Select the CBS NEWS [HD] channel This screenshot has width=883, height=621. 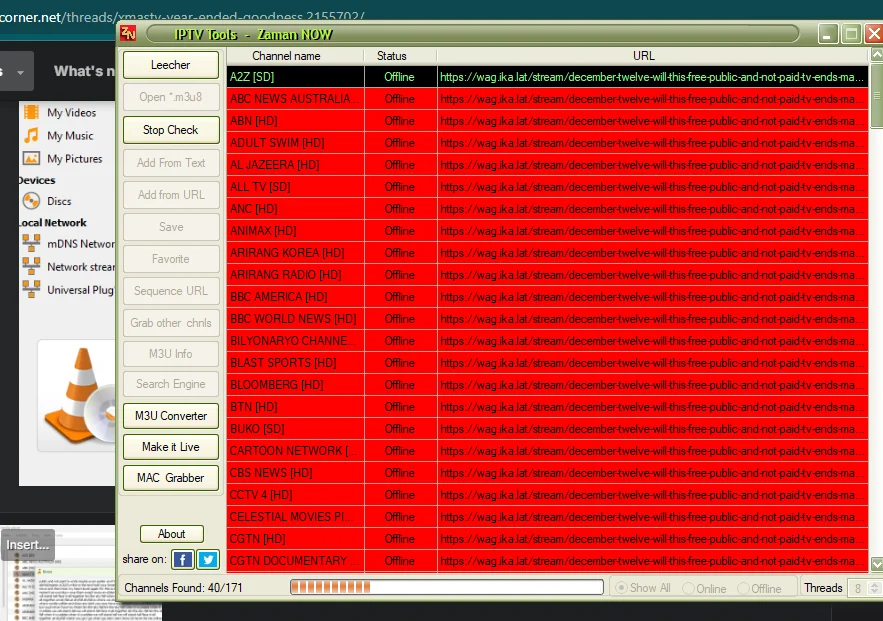[547, 473]
